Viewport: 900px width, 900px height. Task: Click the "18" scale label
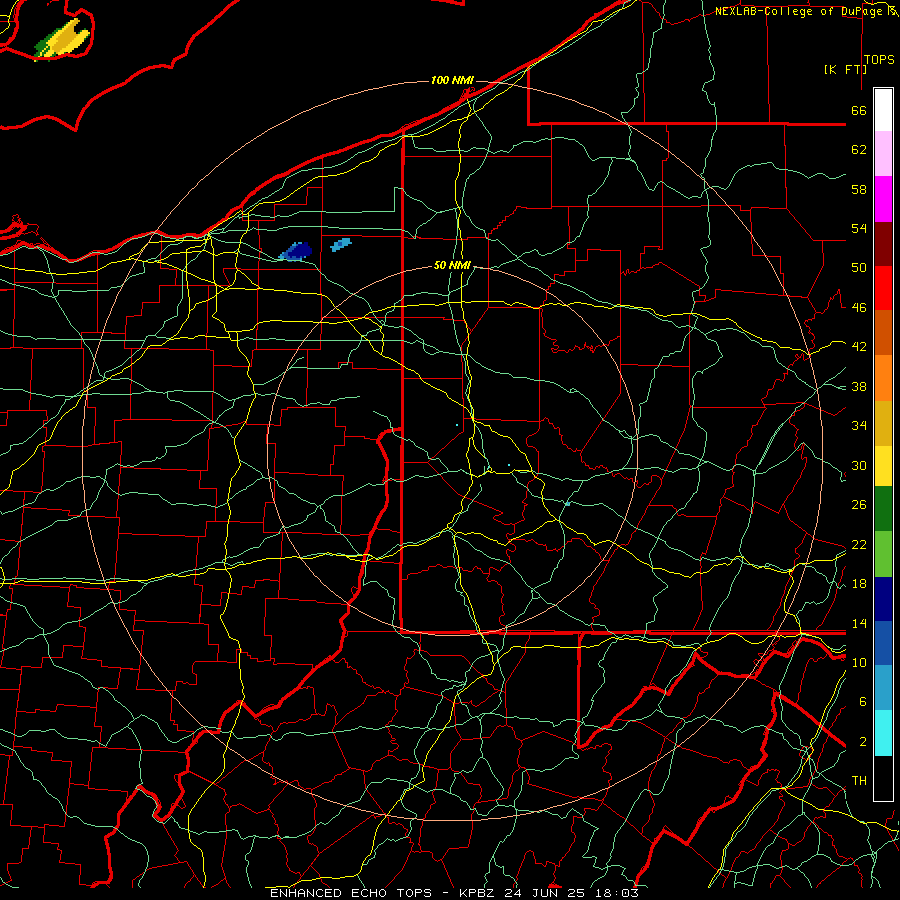[x=859, y=584]
